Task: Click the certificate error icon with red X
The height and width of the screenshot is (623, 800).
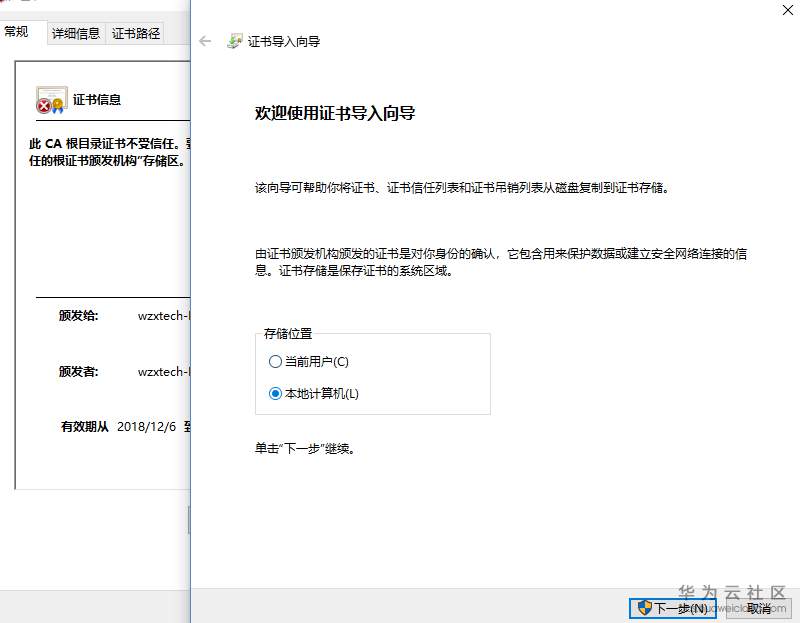Action: pyautogui.click(x=51, y=100)
